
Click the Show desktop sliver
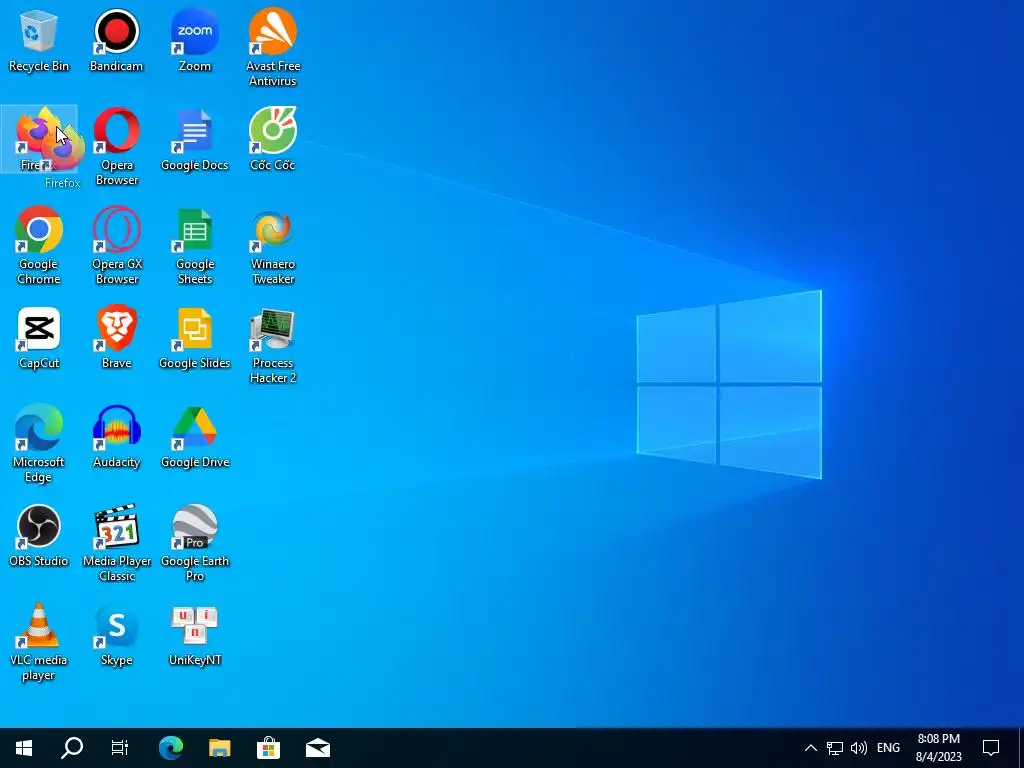(1021, 748)
